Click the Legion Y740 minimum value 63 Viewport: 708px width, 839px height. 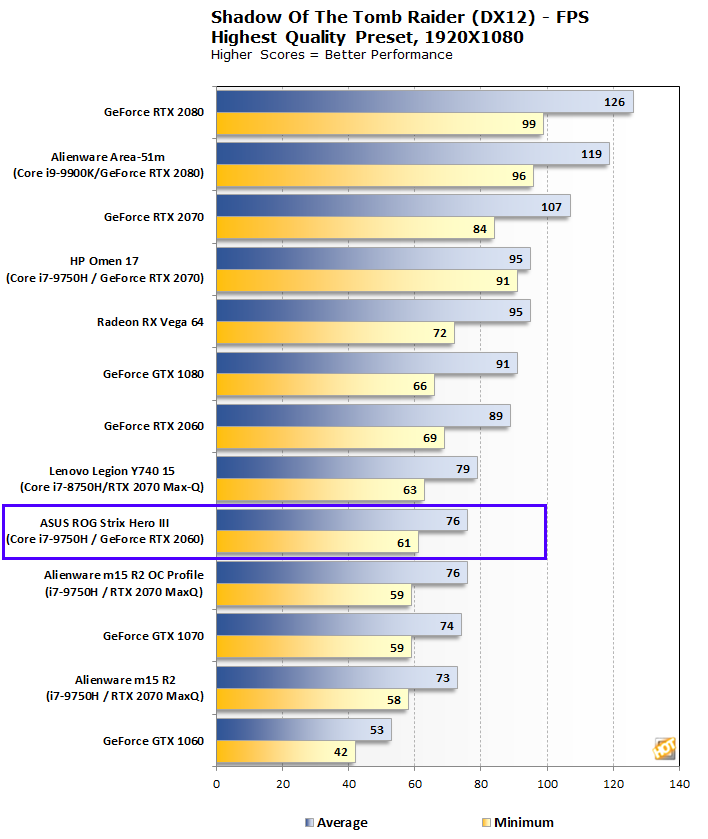pos(410,490)
